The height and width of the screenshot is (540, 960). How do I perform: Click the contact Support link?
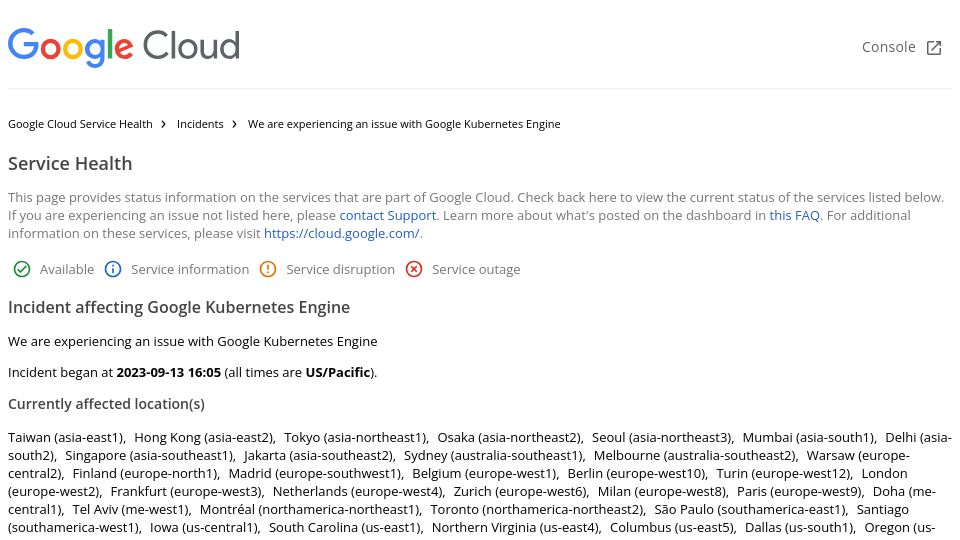[x=388, y=216]
